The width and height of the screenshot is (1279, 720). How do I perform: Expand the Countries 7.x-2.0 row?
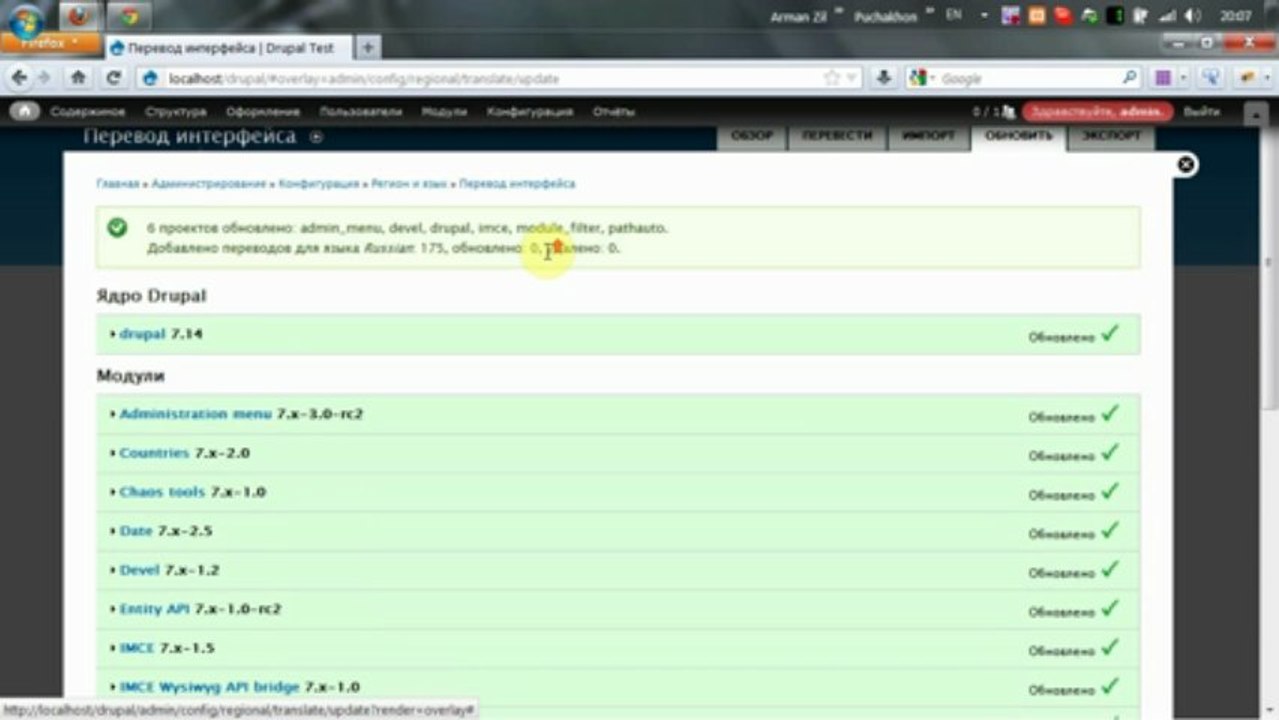(618, 453)
